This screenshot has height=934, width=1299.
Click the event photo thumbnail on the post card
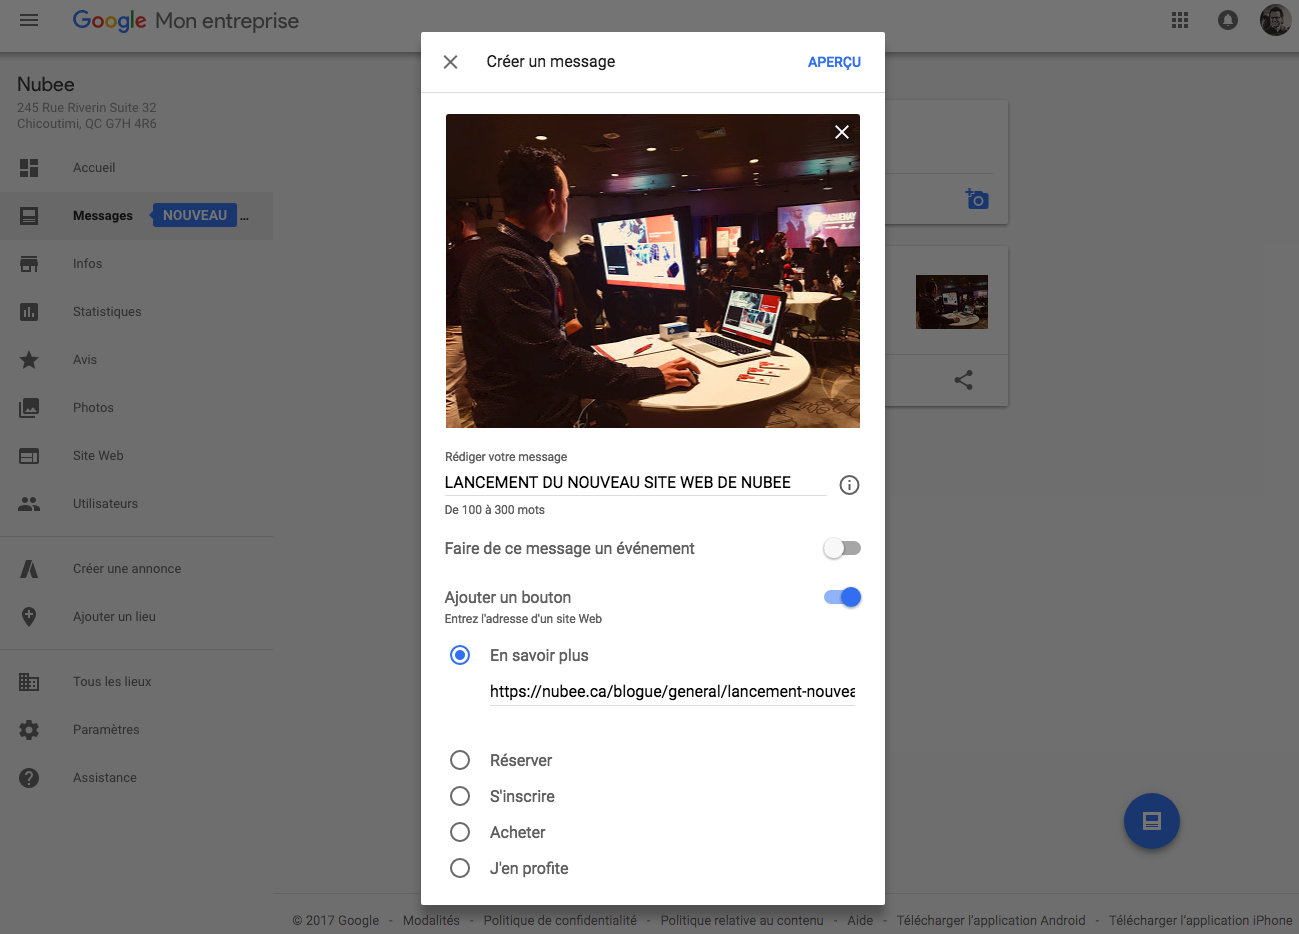click(952, 302)
